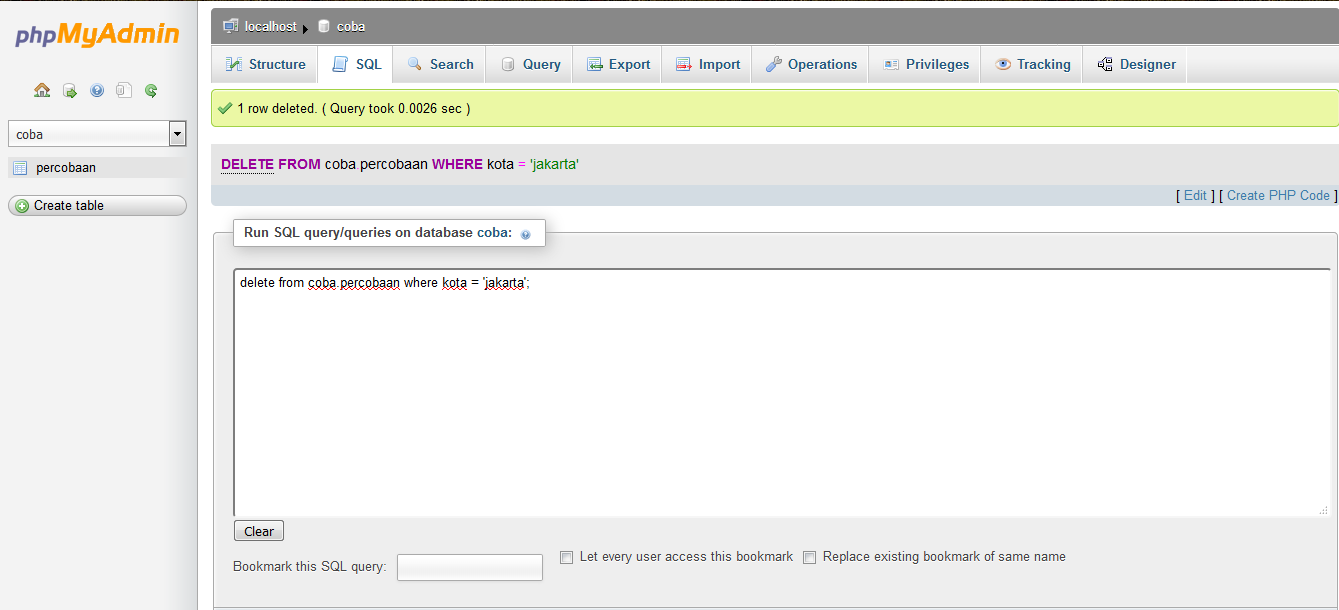The height and width of the screenshot is (610, 1339).
Task: Open the Tracking tab
Action: (x=1033, y=64)
